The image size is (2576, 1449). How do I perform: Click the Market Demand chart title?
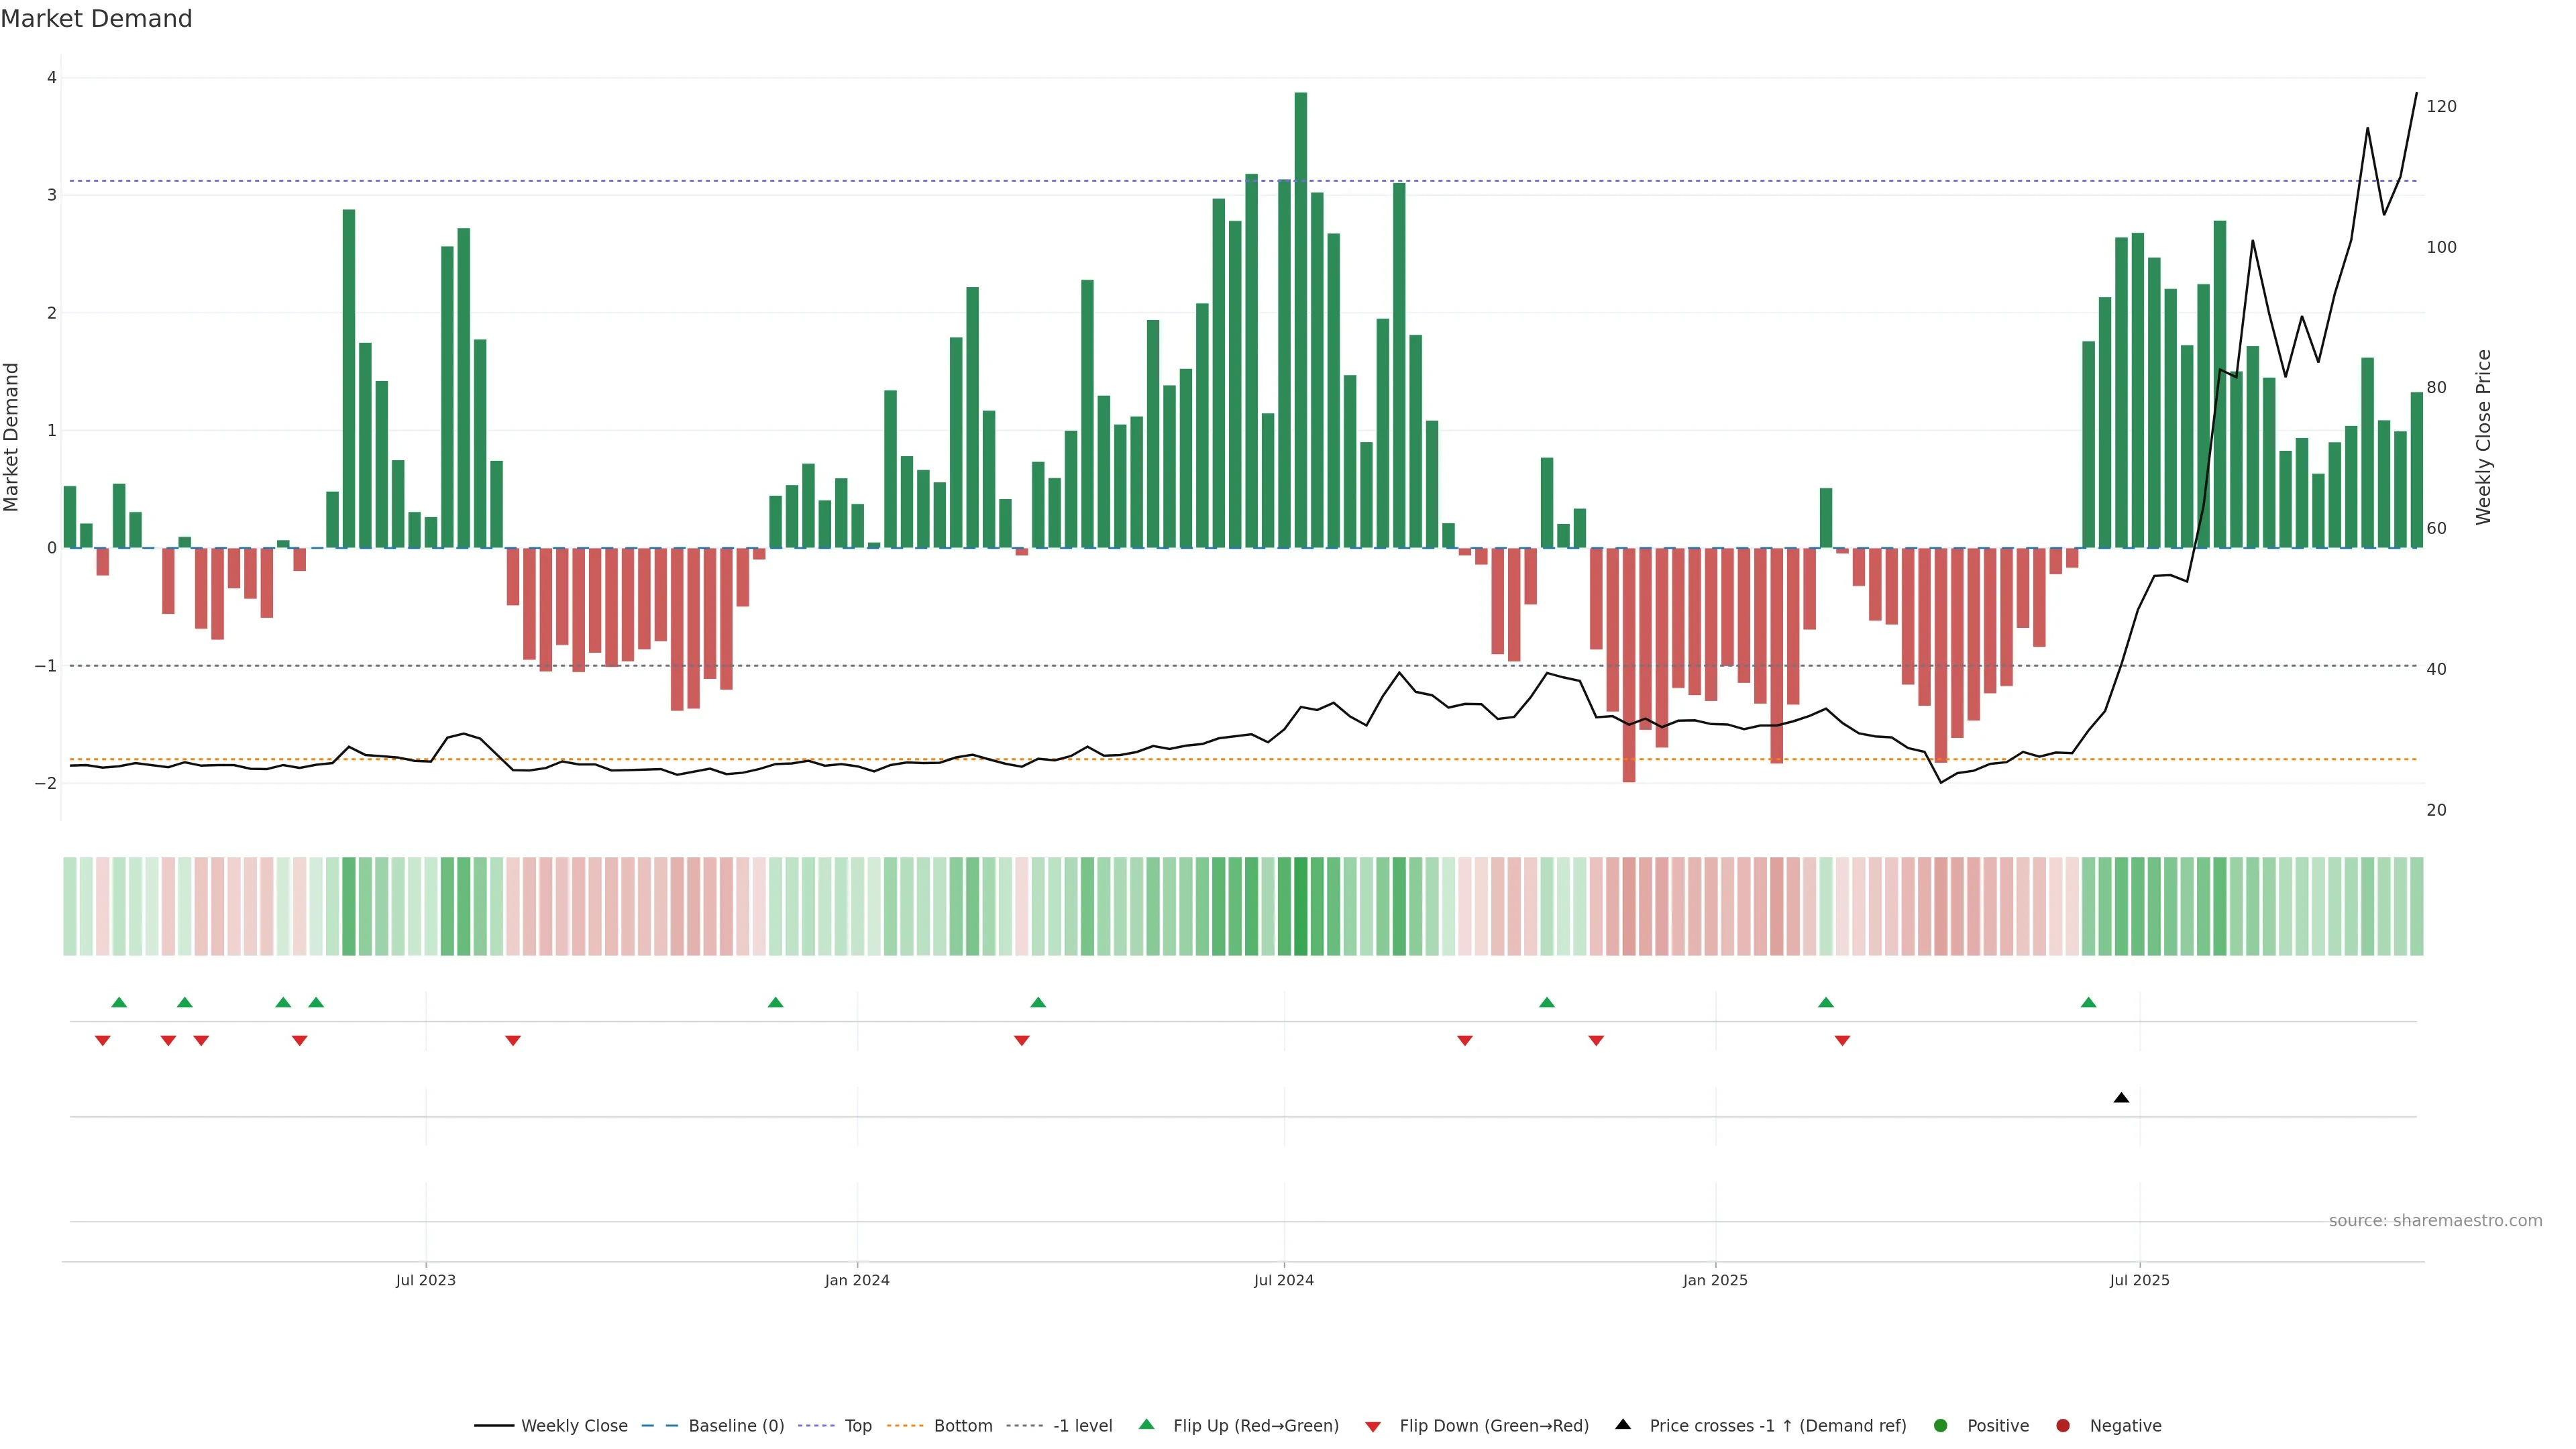(96, 19)
